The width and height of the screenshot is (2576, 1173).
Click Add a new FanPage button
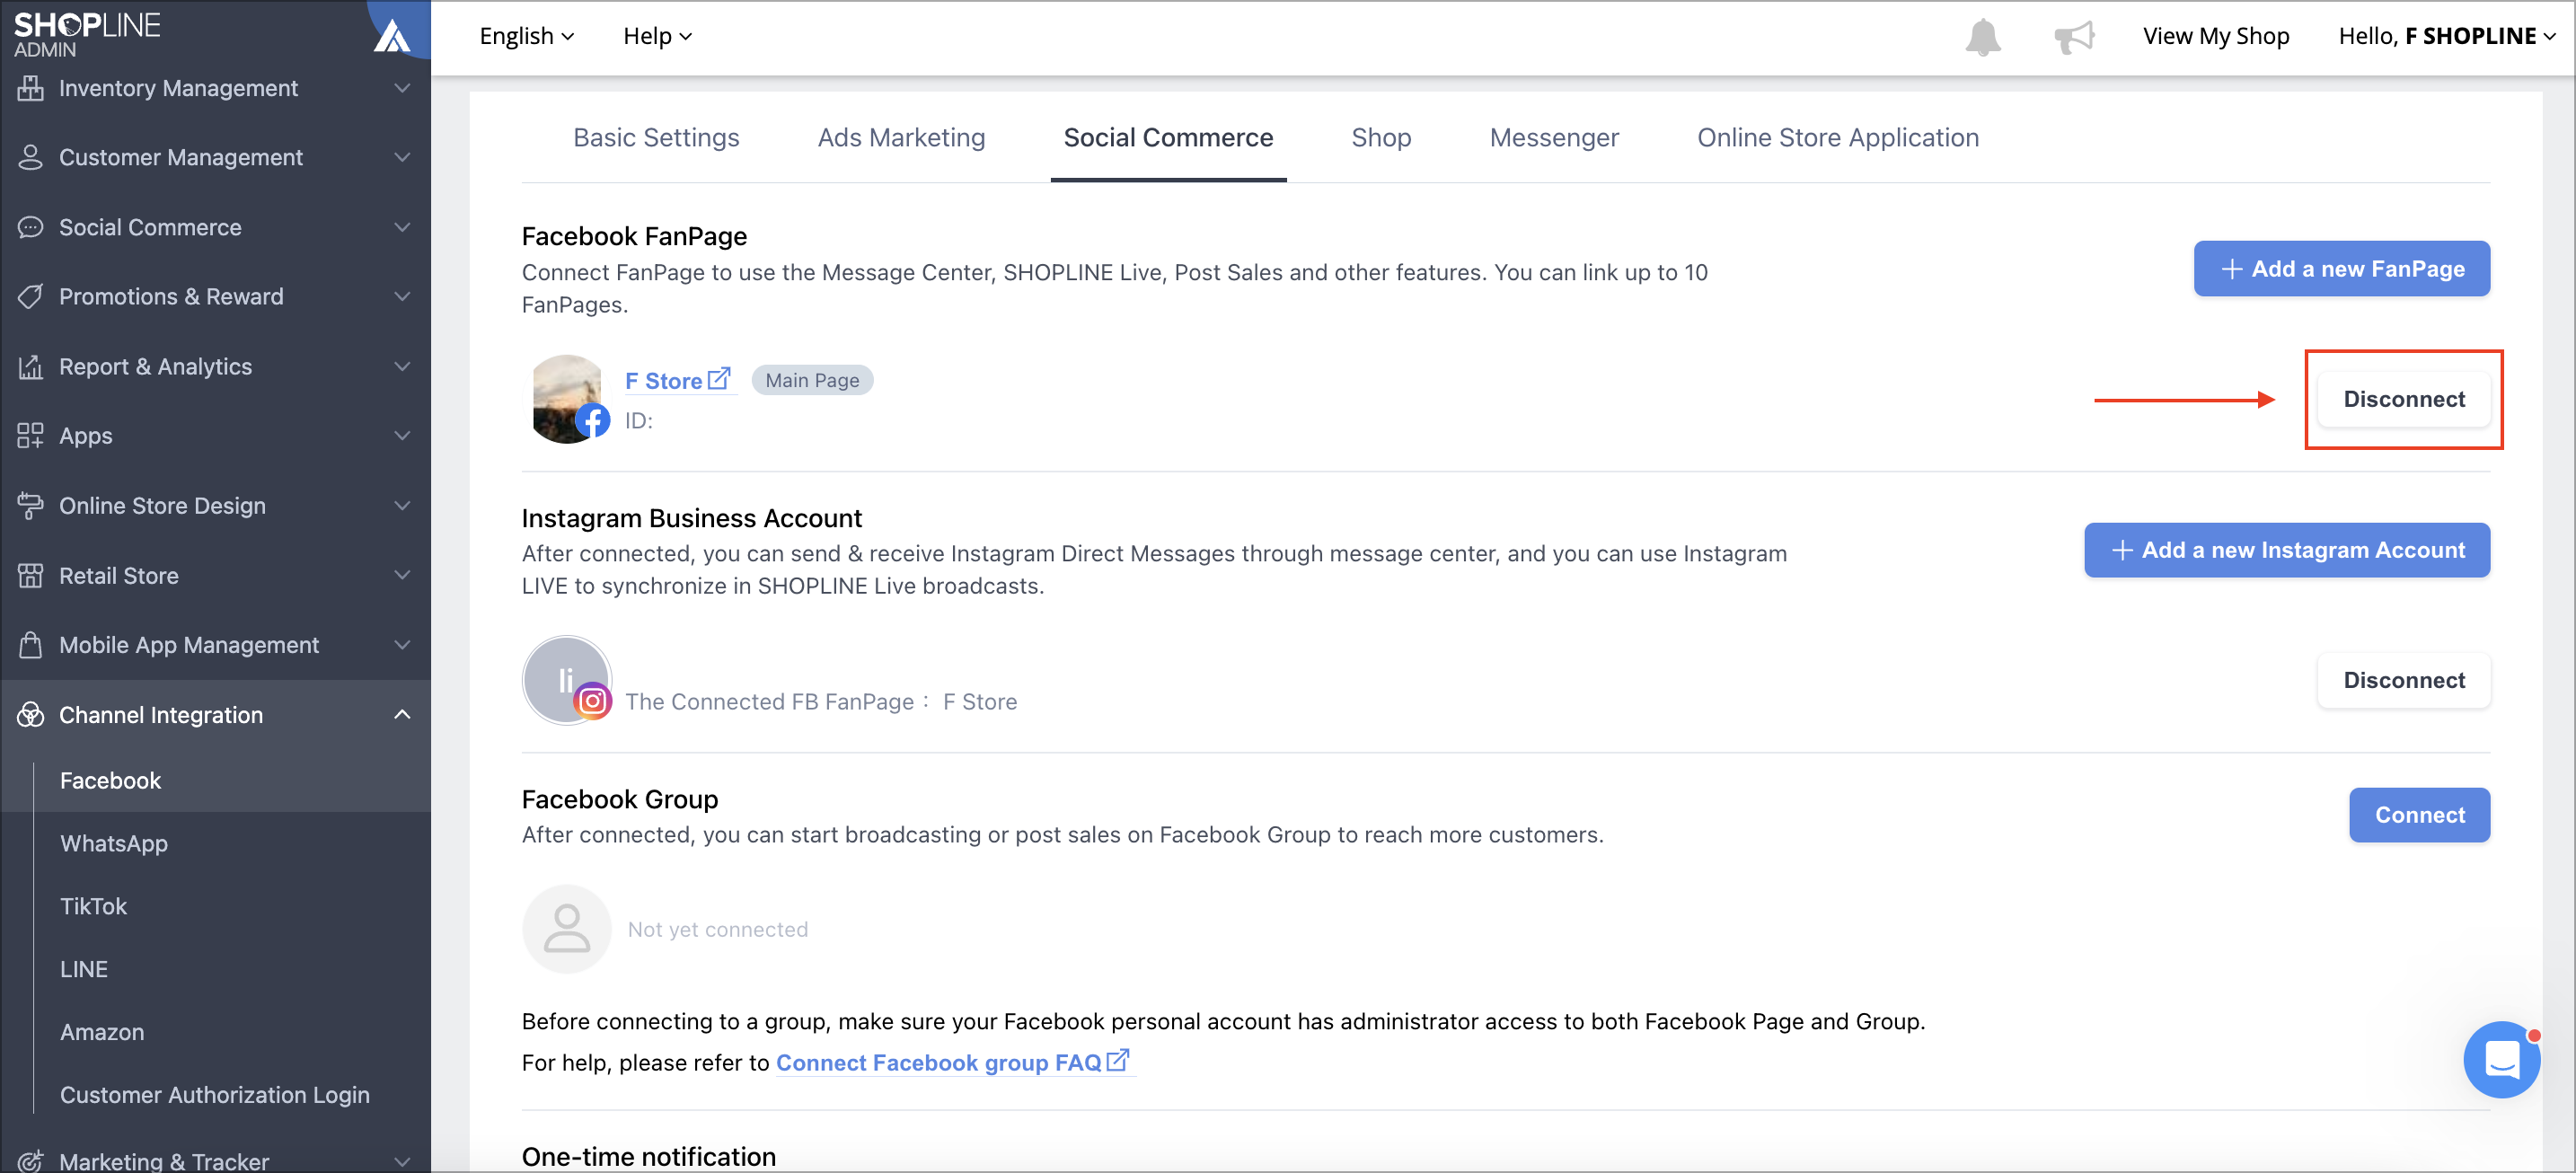[2341, 268]
